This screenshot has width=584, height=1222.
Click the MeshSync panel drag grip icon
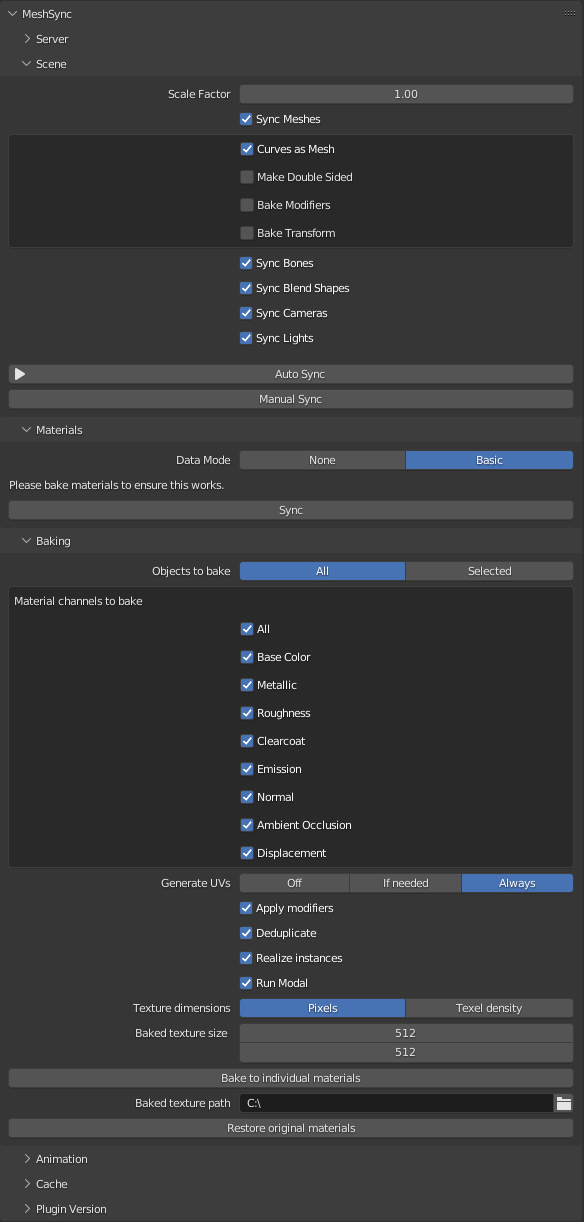(569, 14)
